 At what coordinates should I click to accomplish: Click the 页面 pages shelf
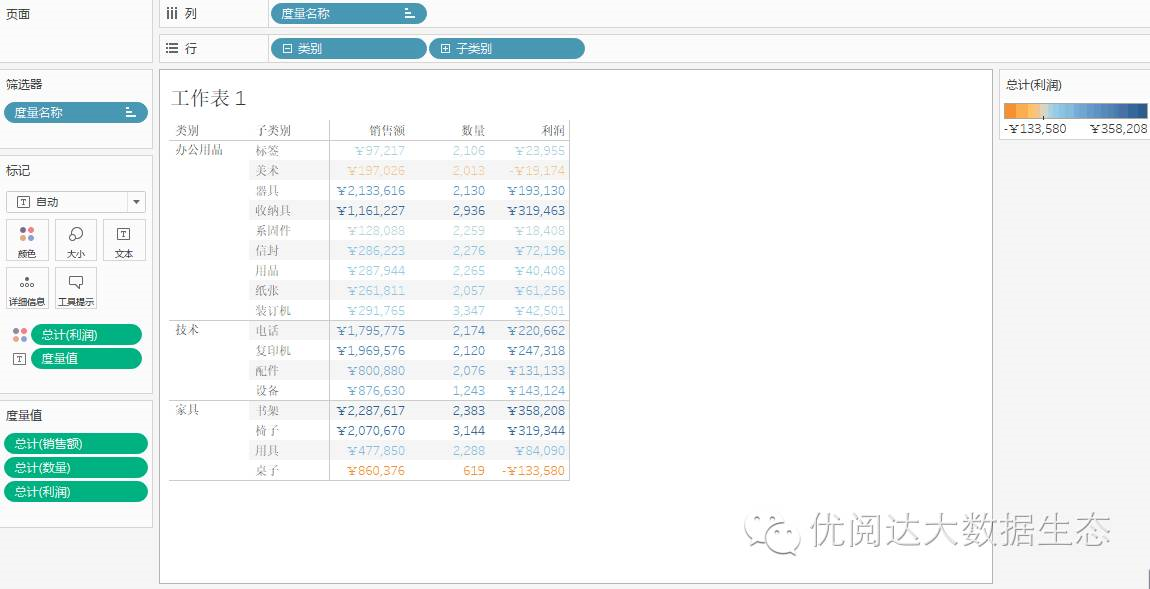point(76,32)
